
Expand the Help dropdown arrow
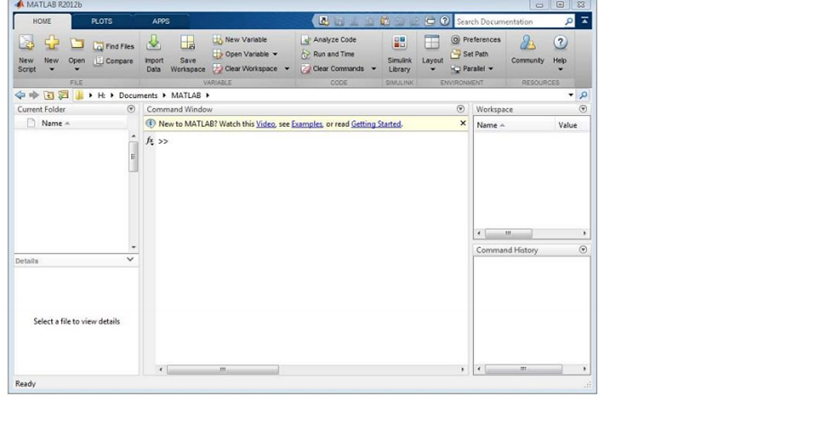(x=560, y=69)
